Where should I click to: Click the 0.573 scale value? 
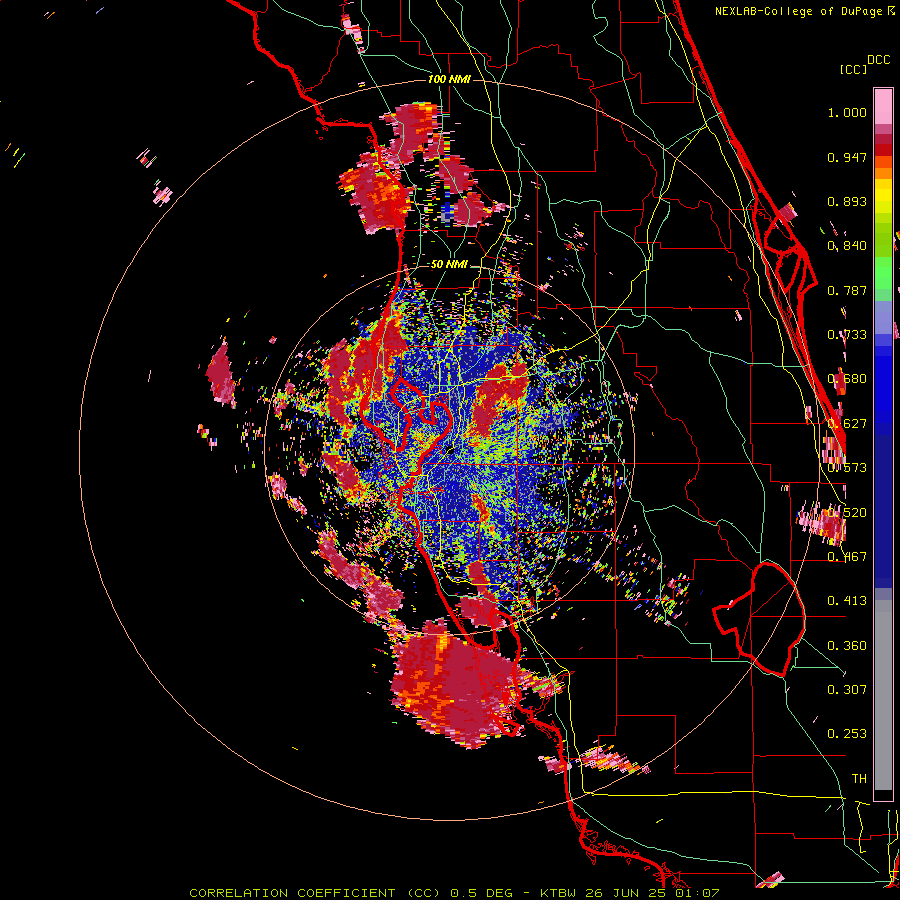click(847, 468)
